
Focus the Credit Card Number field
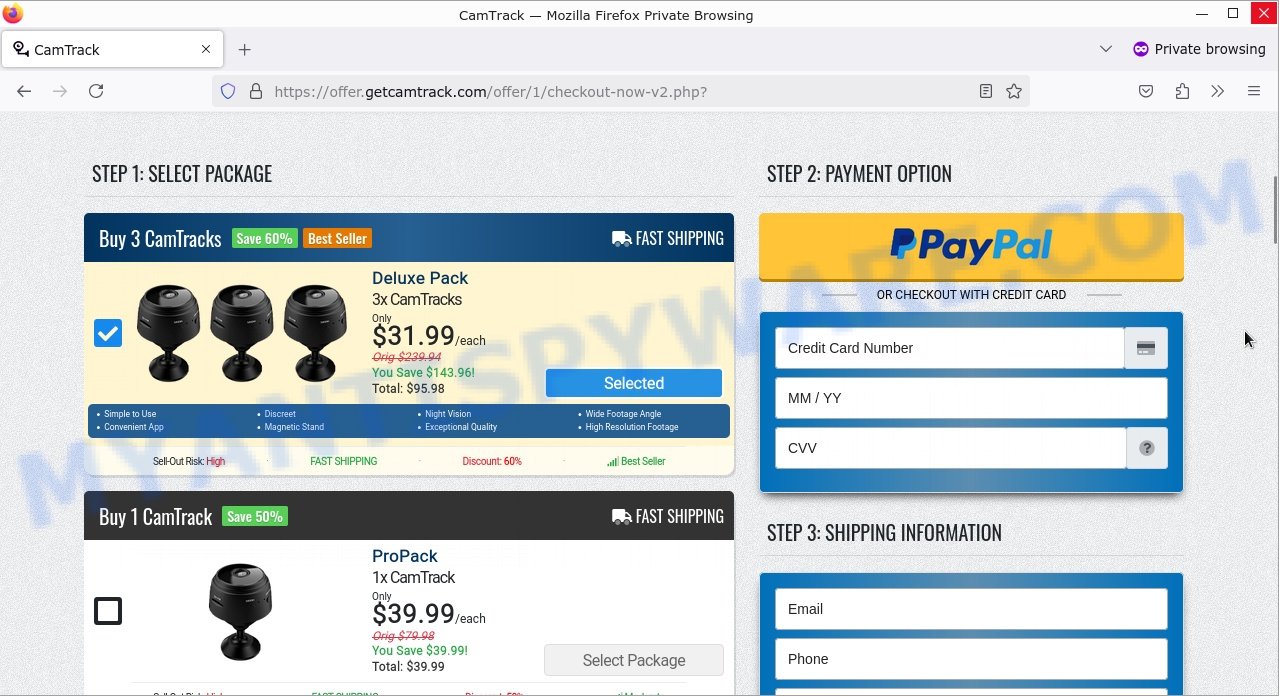[950, 348]
